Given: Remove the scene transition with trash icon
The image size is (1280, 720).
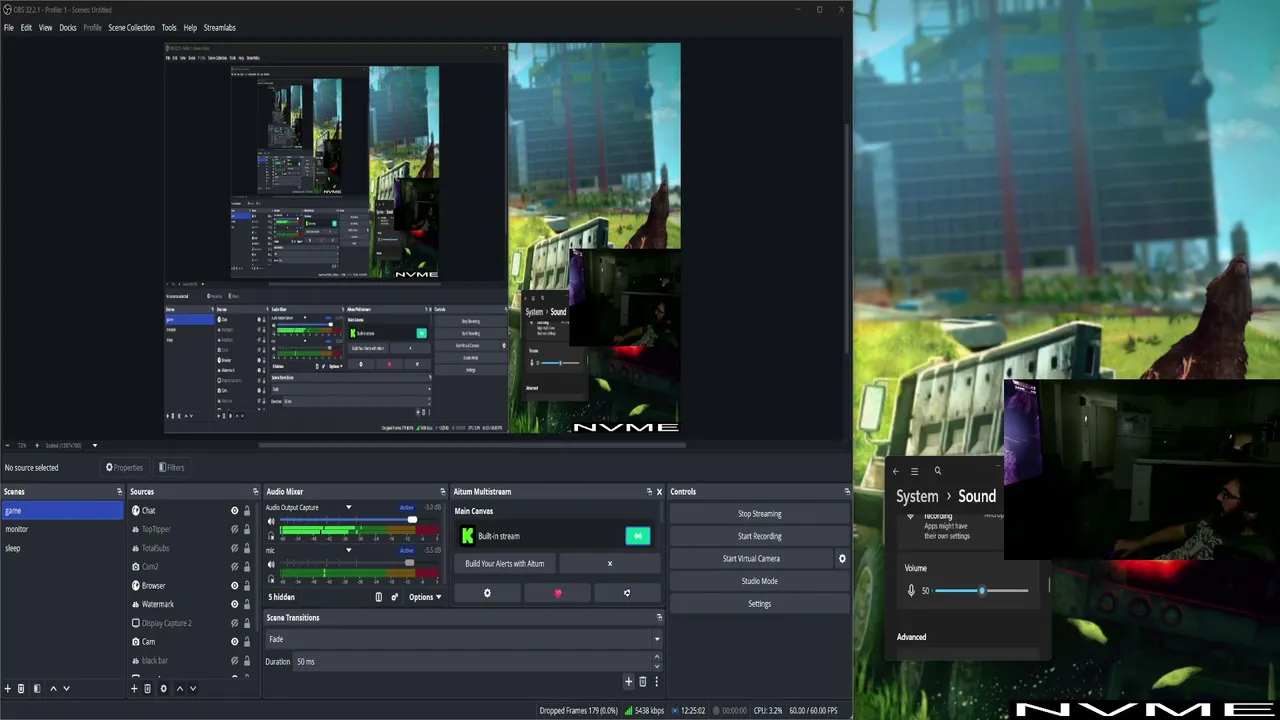Looking at the screenshot, I should (643, 681).
